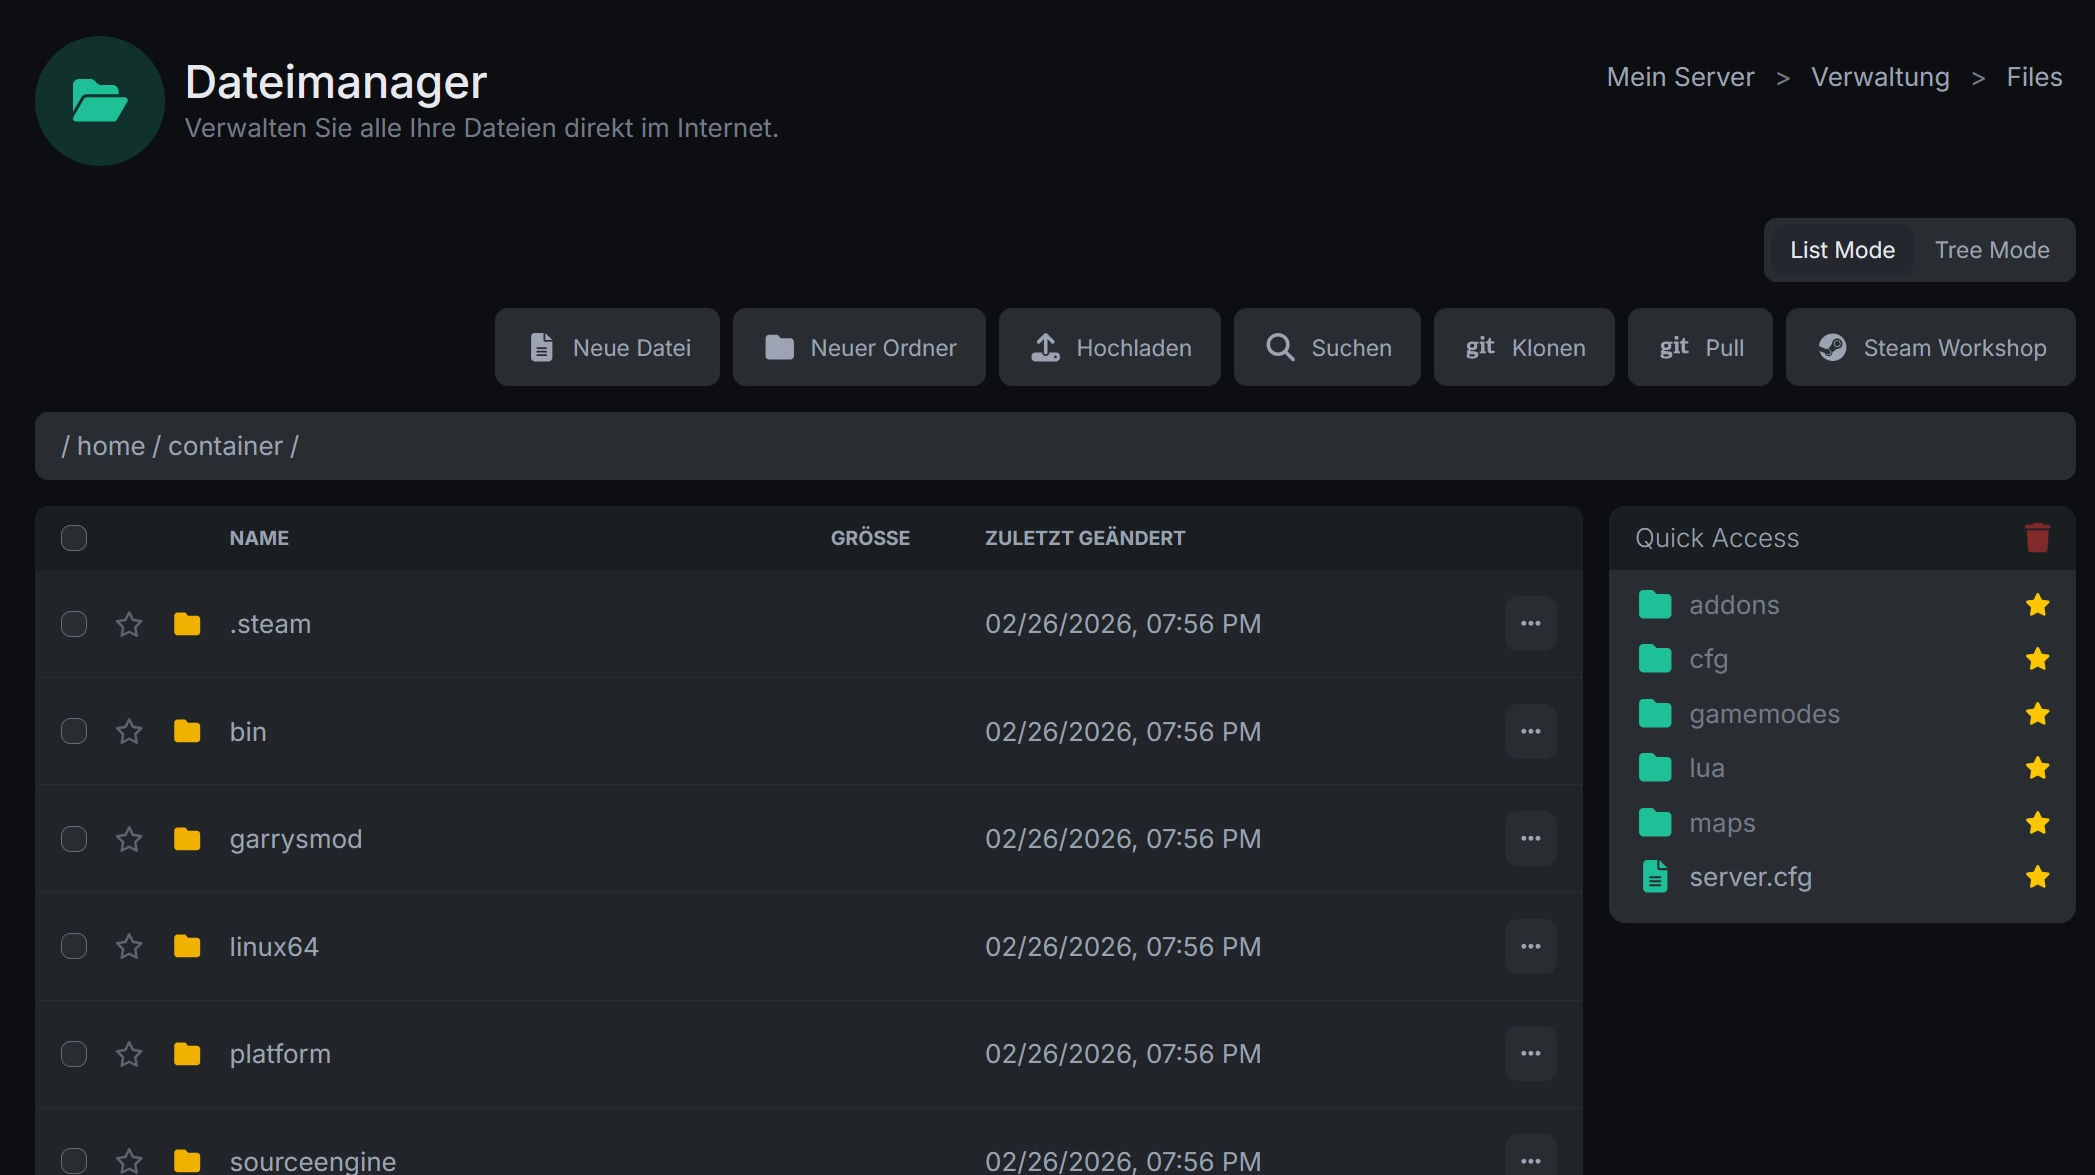2095x1175 pixels.
Task: Click the red trash icon in Quick Access
Action: pos(2037,538)
